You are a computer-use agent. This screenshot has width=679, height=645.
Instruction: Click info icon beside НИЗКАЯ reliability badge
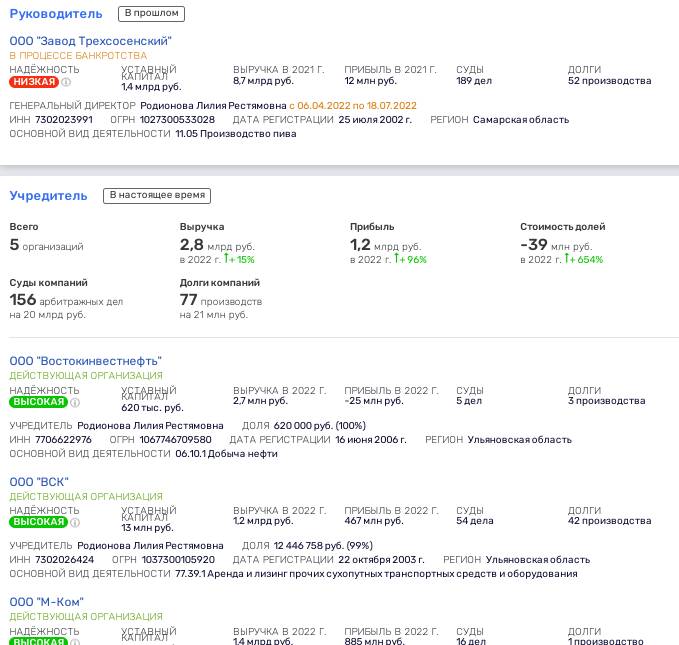click(x=66, y=82)
